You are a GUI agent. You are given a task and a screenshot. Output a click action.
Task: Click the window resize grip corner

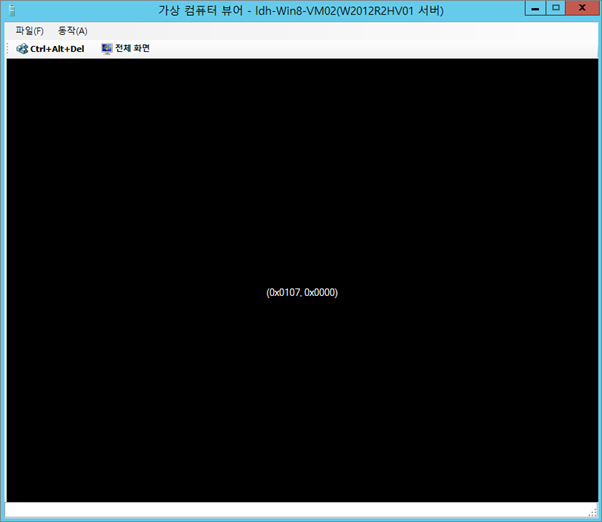(x=594, y=512)
